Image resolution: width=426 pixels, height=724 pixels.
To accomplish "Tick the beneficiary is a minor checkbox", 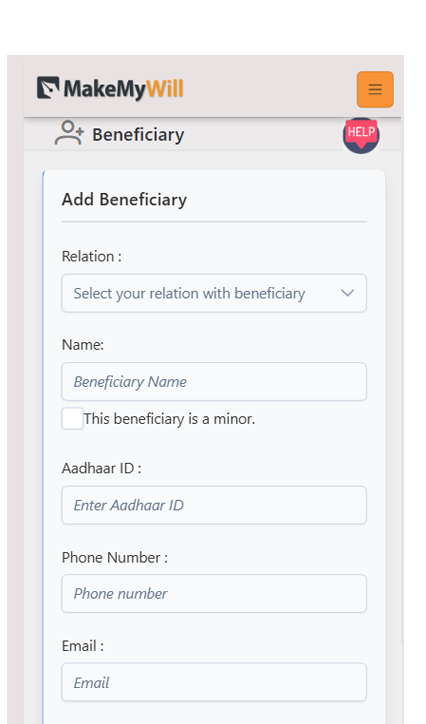I will (72, 418).
